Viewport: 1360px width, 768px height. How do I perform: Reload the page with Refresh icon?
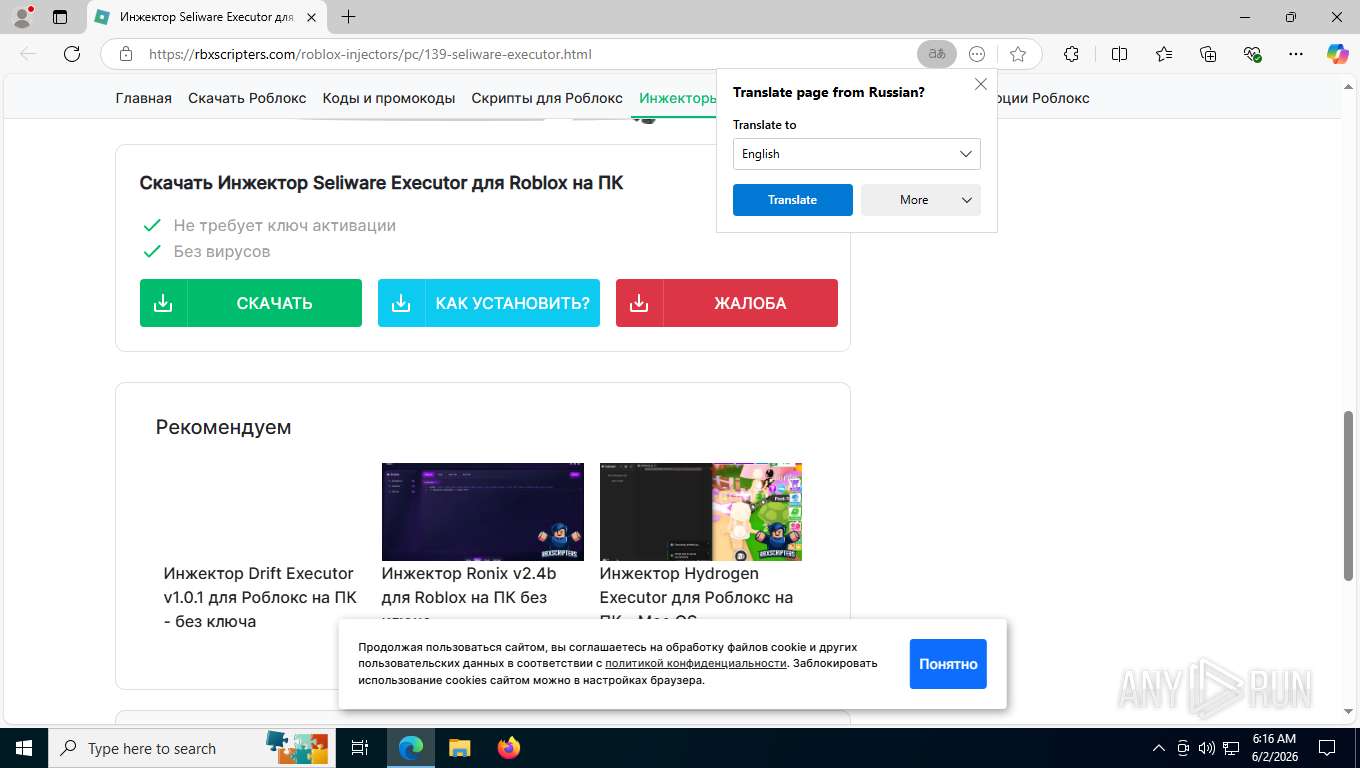coord(72,54)
